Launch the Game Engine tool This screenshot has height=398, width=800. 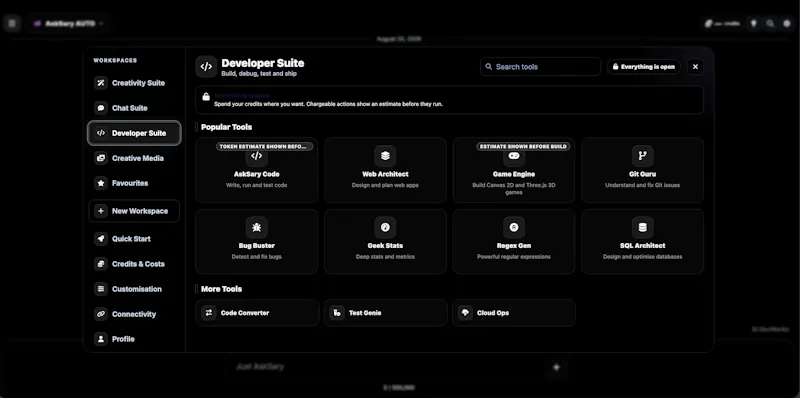click(514, 170)
